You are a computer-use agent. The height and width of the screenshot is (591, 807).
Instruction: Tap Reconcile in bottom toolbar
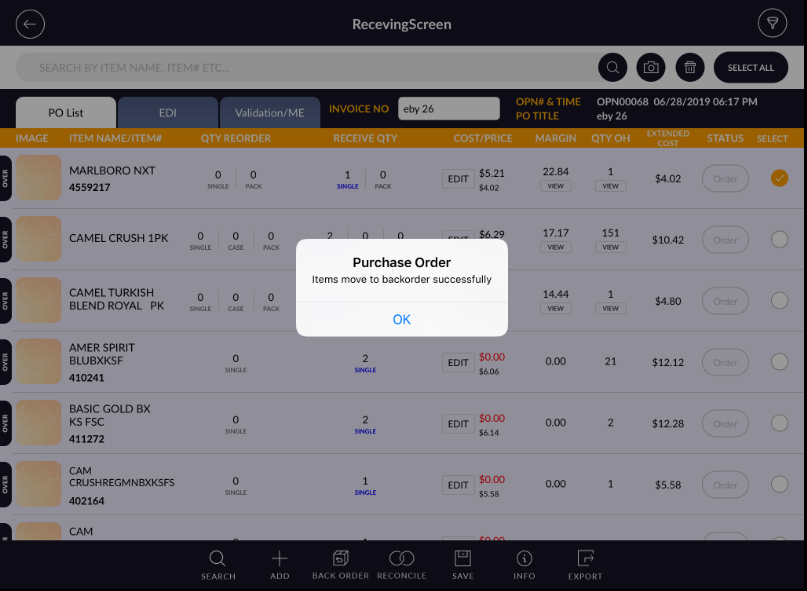[x=401, y=564]
